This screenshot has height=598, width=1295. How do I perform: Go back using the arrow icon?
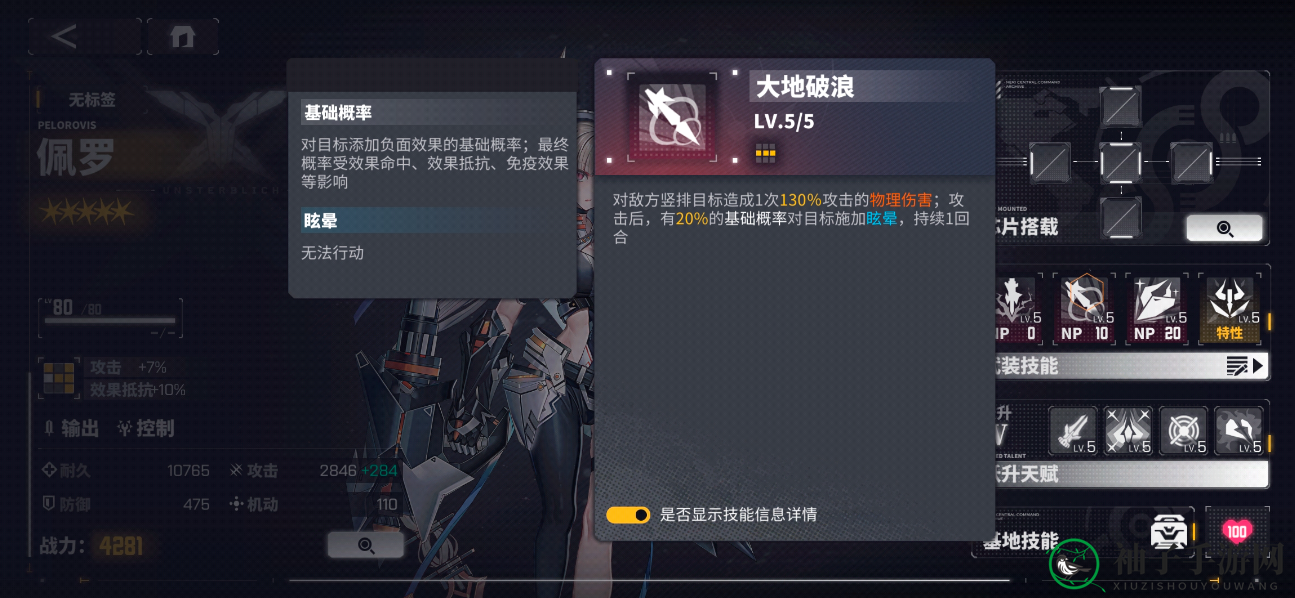point(71,36)
